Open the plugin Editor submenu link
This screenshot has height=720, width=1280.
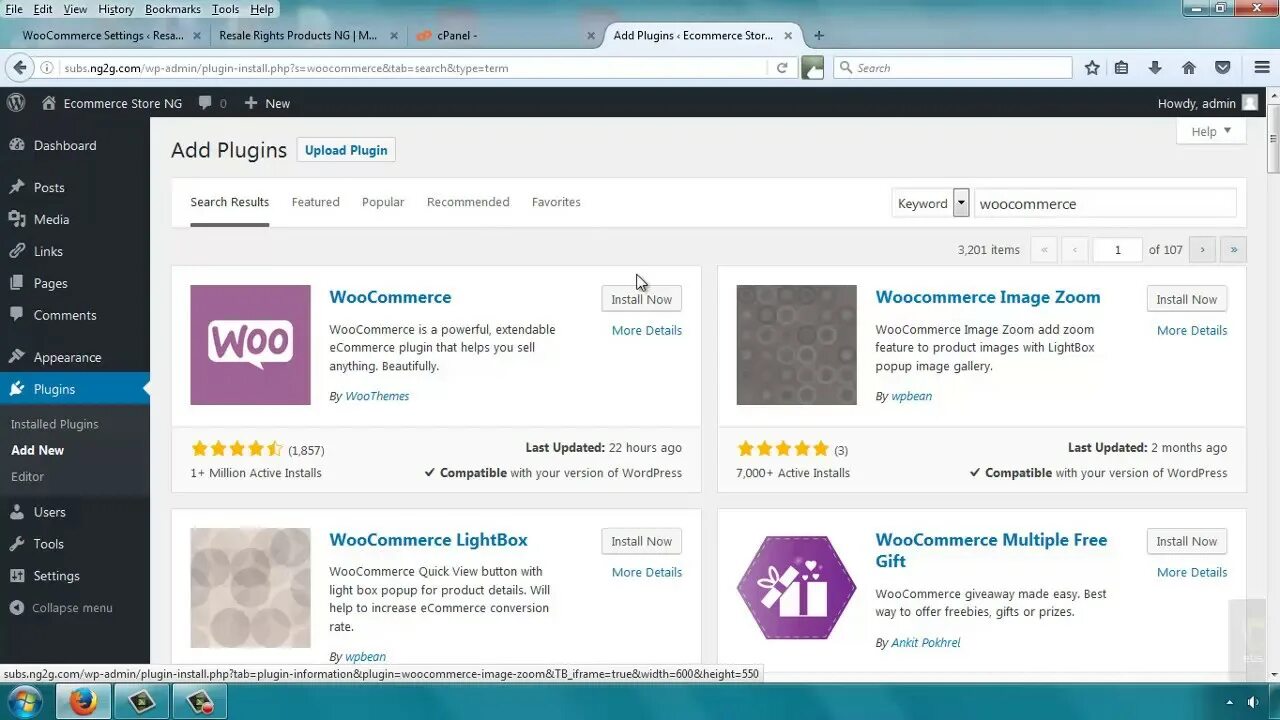click(28, 477)
